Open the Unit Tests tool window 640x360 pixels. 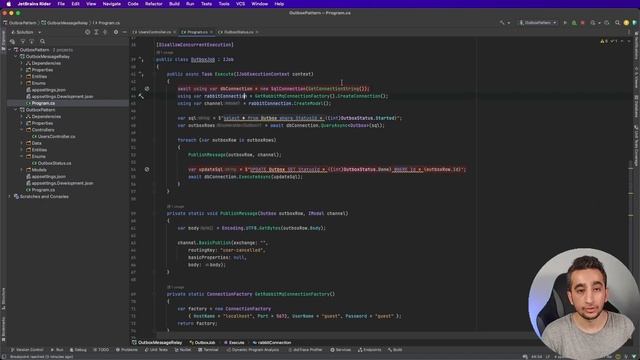[156, 350]
